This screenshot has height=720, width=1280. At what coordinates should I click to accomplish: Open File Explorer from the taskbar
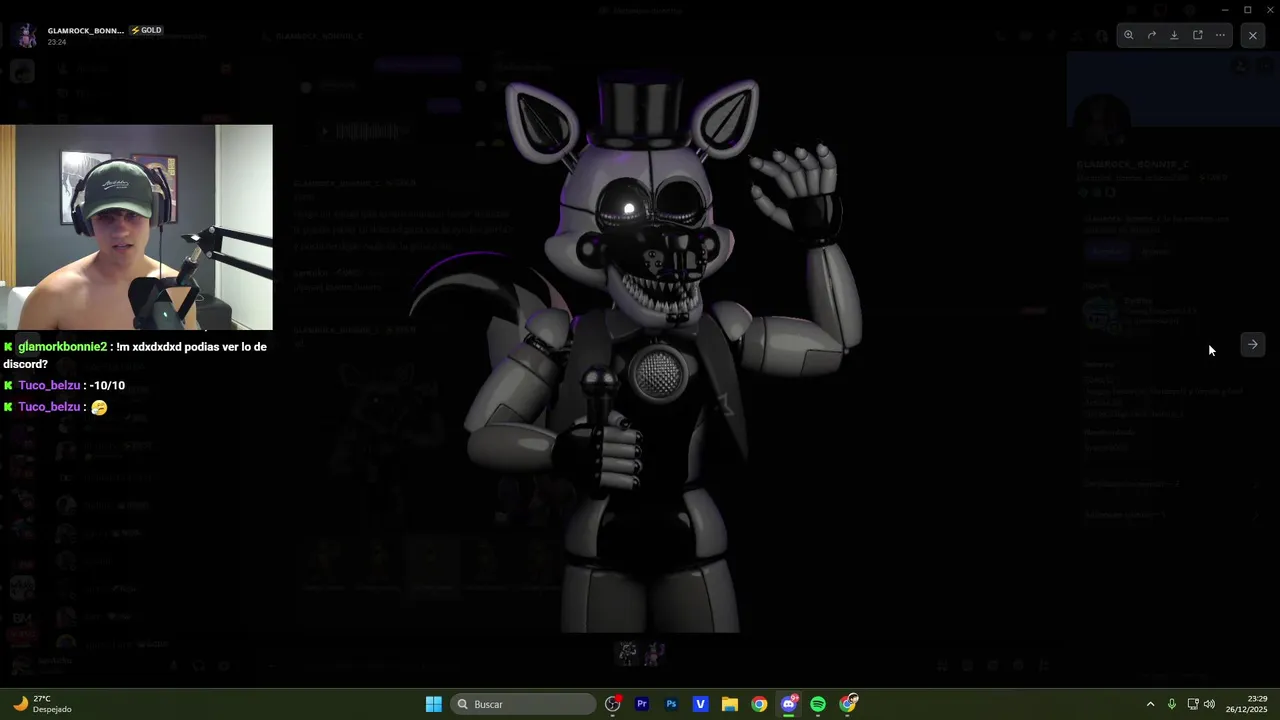(730, 704)
